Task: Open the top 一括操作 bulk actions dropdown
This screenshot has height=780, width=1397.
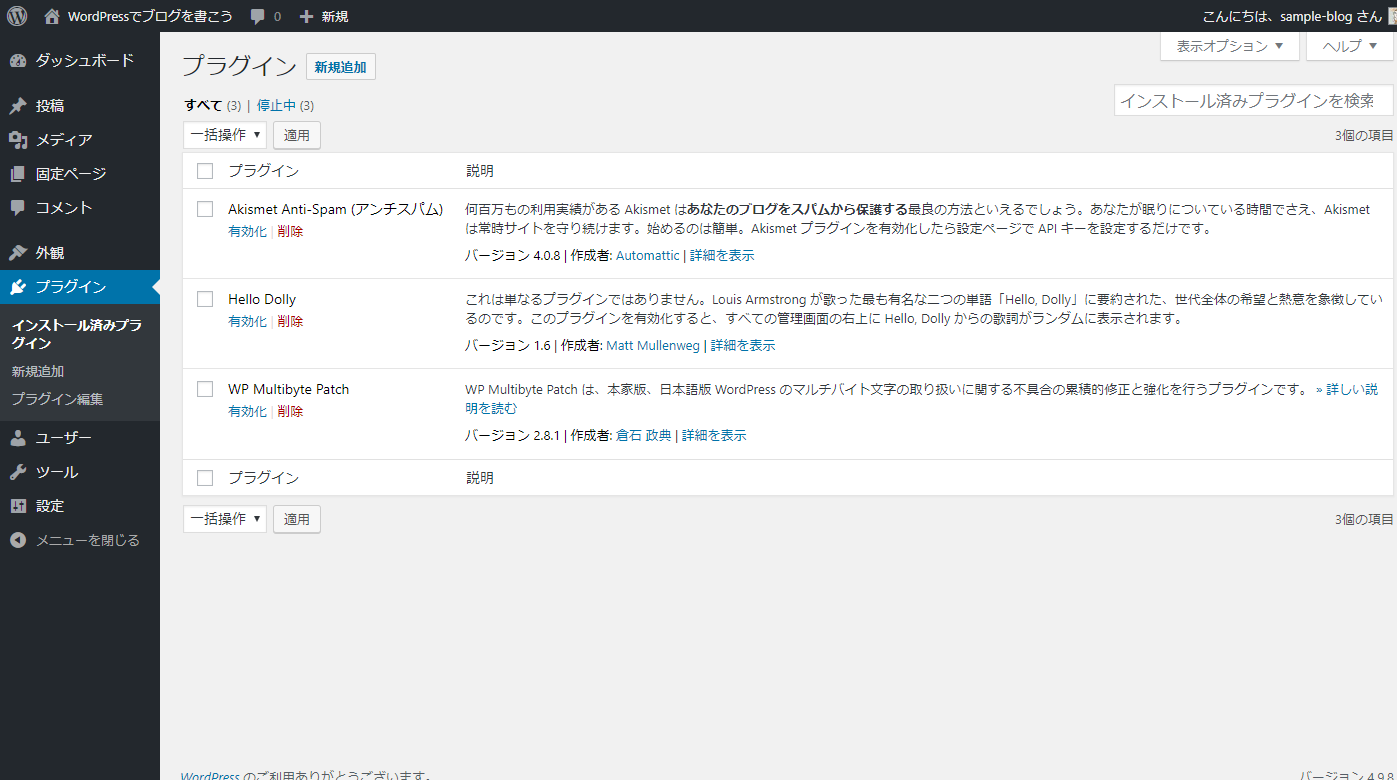Action: 225,135
